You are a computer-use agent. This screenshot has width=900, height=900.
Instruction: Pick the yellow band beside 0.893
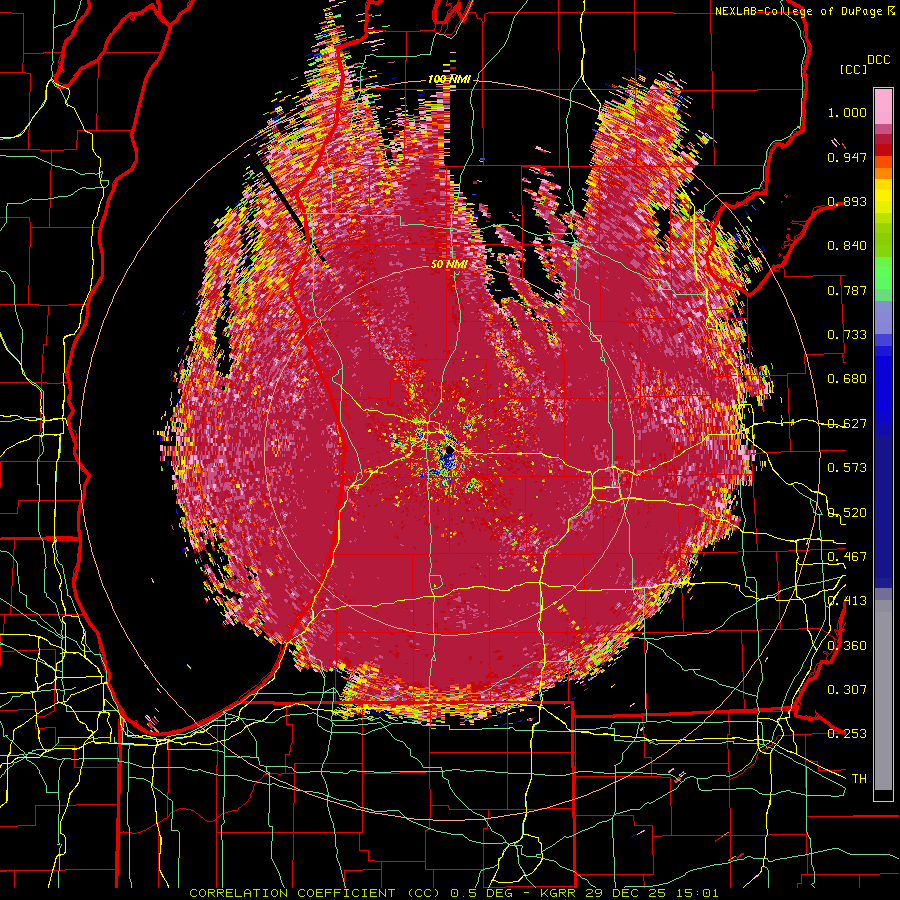[x=883, y=197]
